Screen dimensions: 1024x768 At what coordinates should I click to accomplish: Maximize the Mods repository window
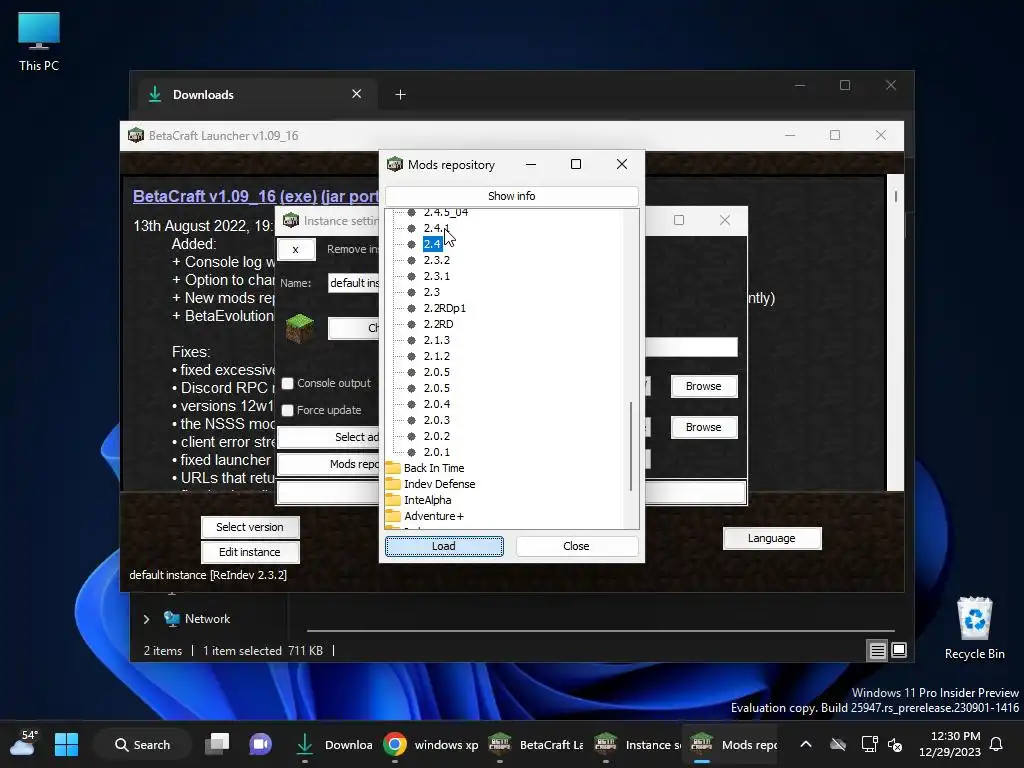(576, 165)
